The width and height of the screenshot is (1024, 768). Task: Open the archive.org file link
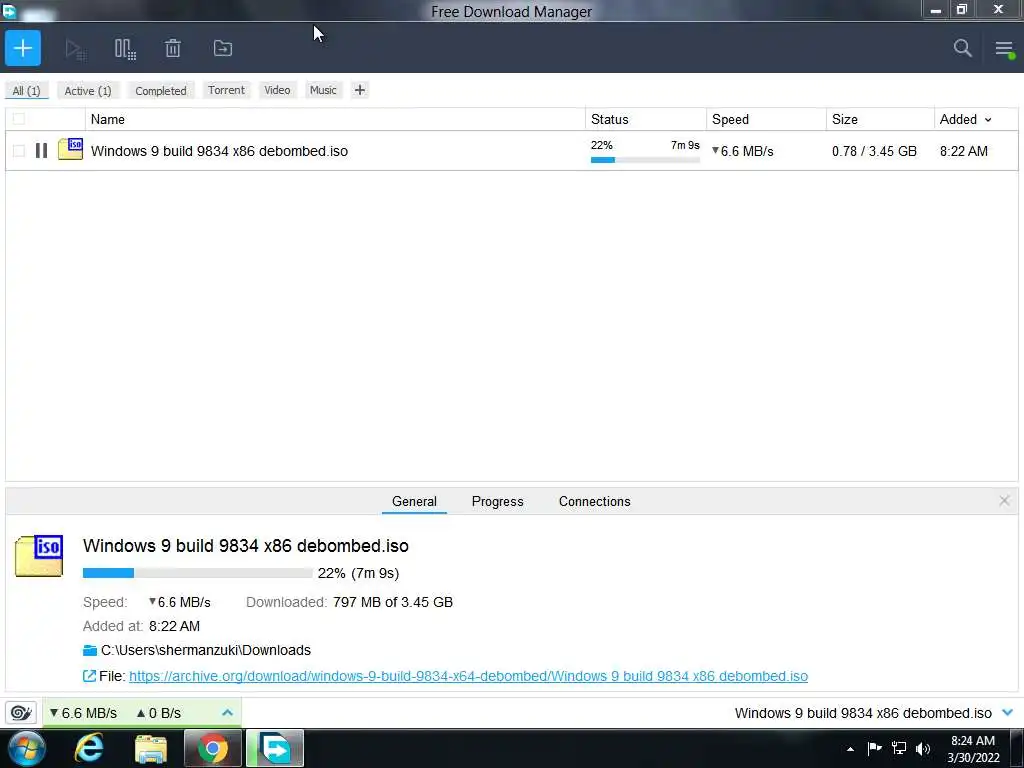[x=468, y=676]
